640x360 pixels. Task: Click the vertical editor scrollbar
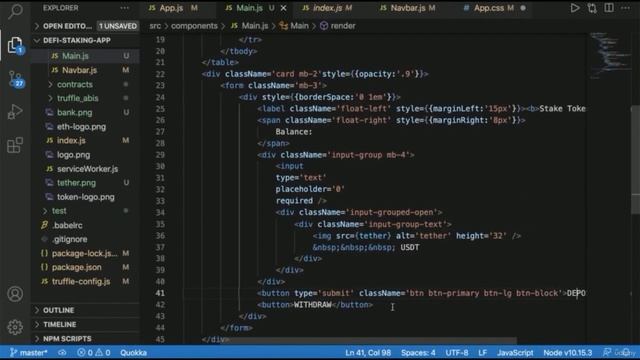[635, 159]
